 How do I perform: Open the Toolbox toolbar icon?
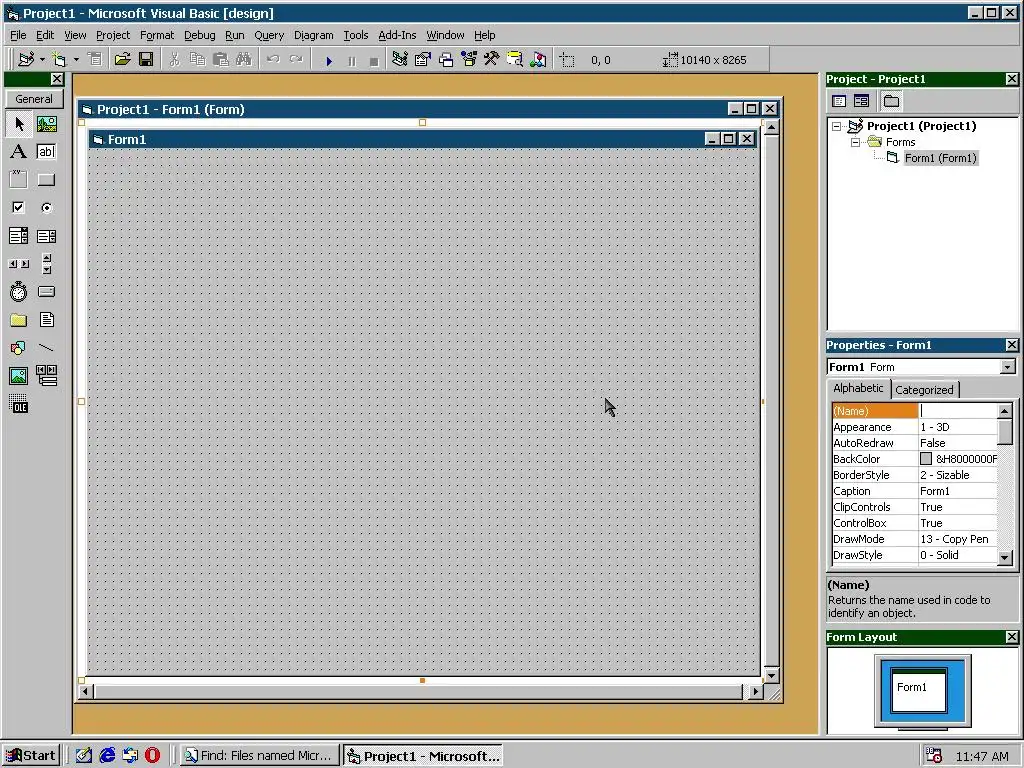tap(492, 60)
